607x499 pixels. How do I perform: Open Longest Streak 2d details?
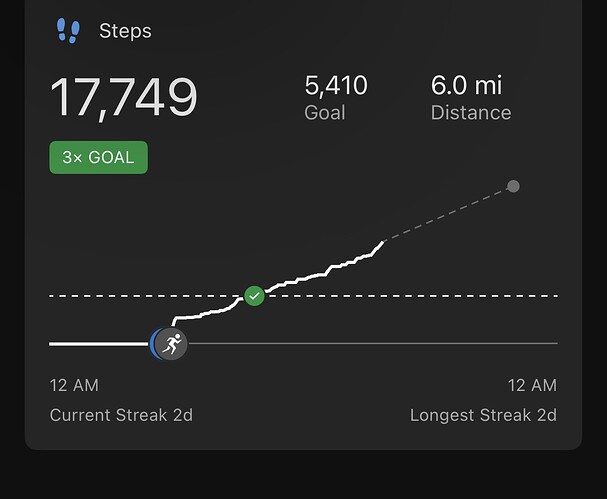483,415
